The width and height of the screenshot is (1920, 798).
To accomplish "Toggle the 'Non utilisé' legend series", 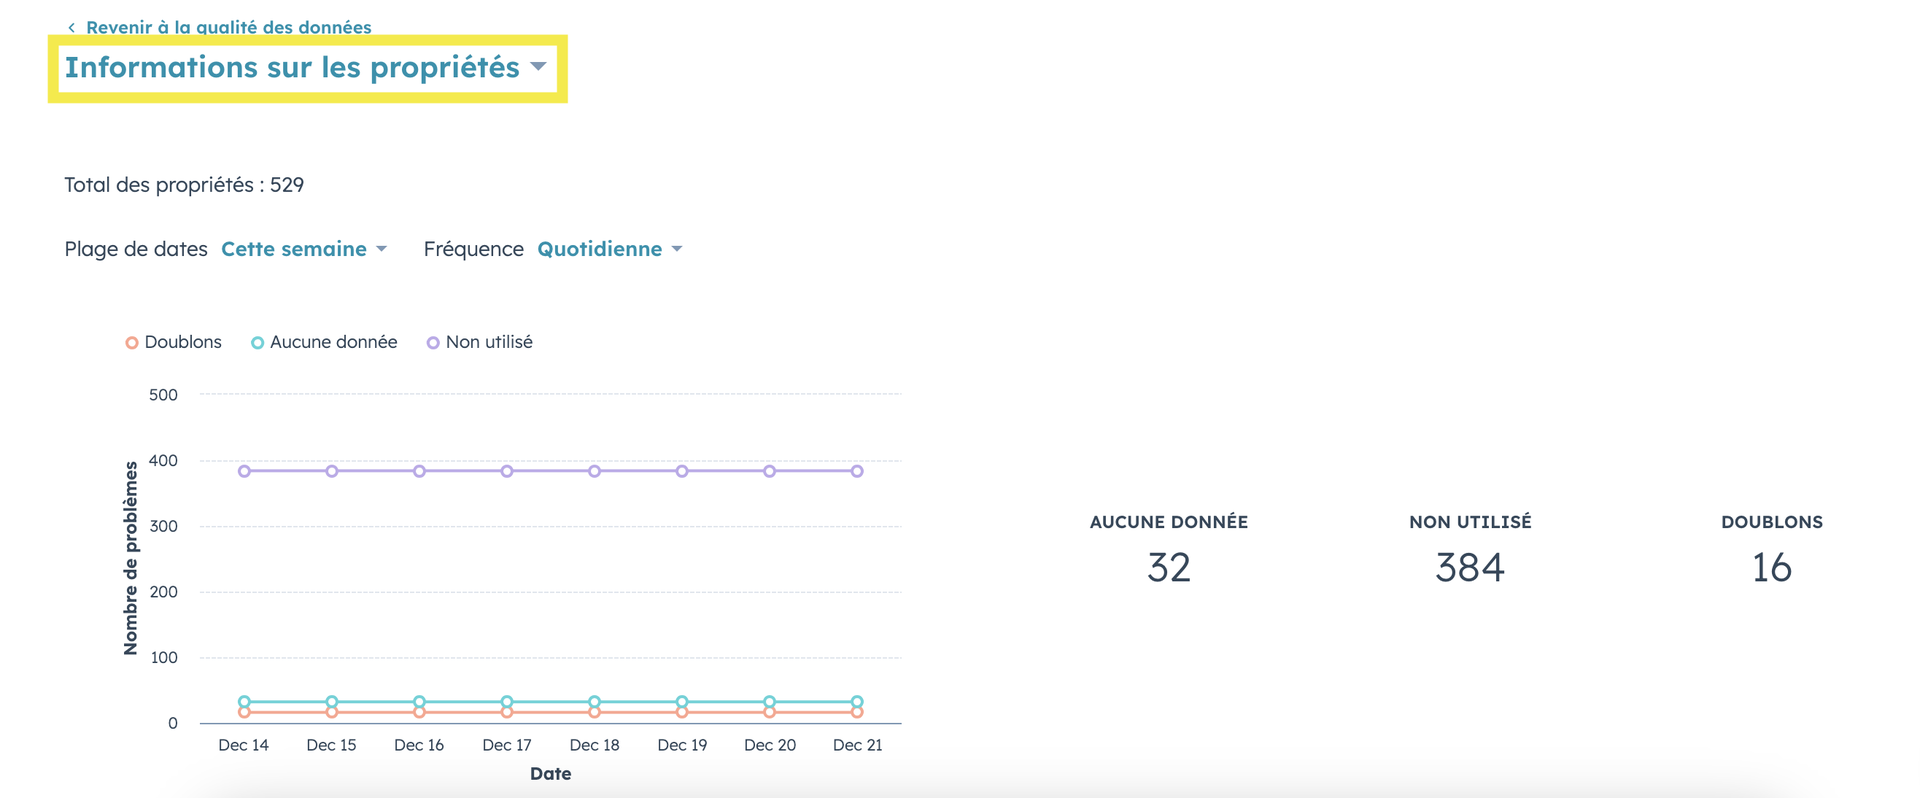I will coord(479,342).
